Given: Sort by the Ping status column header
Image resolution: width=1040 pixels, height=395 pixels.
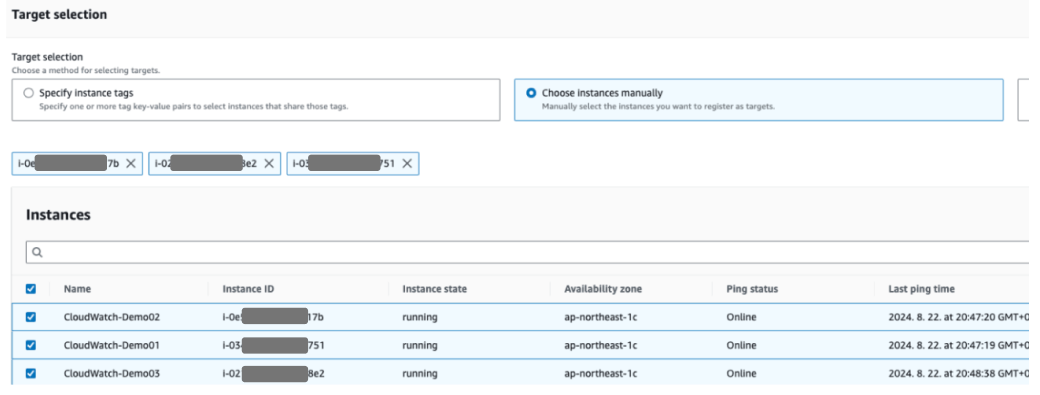Looking at the screenshot, I should pyautogui.click(x=752, y=289).
